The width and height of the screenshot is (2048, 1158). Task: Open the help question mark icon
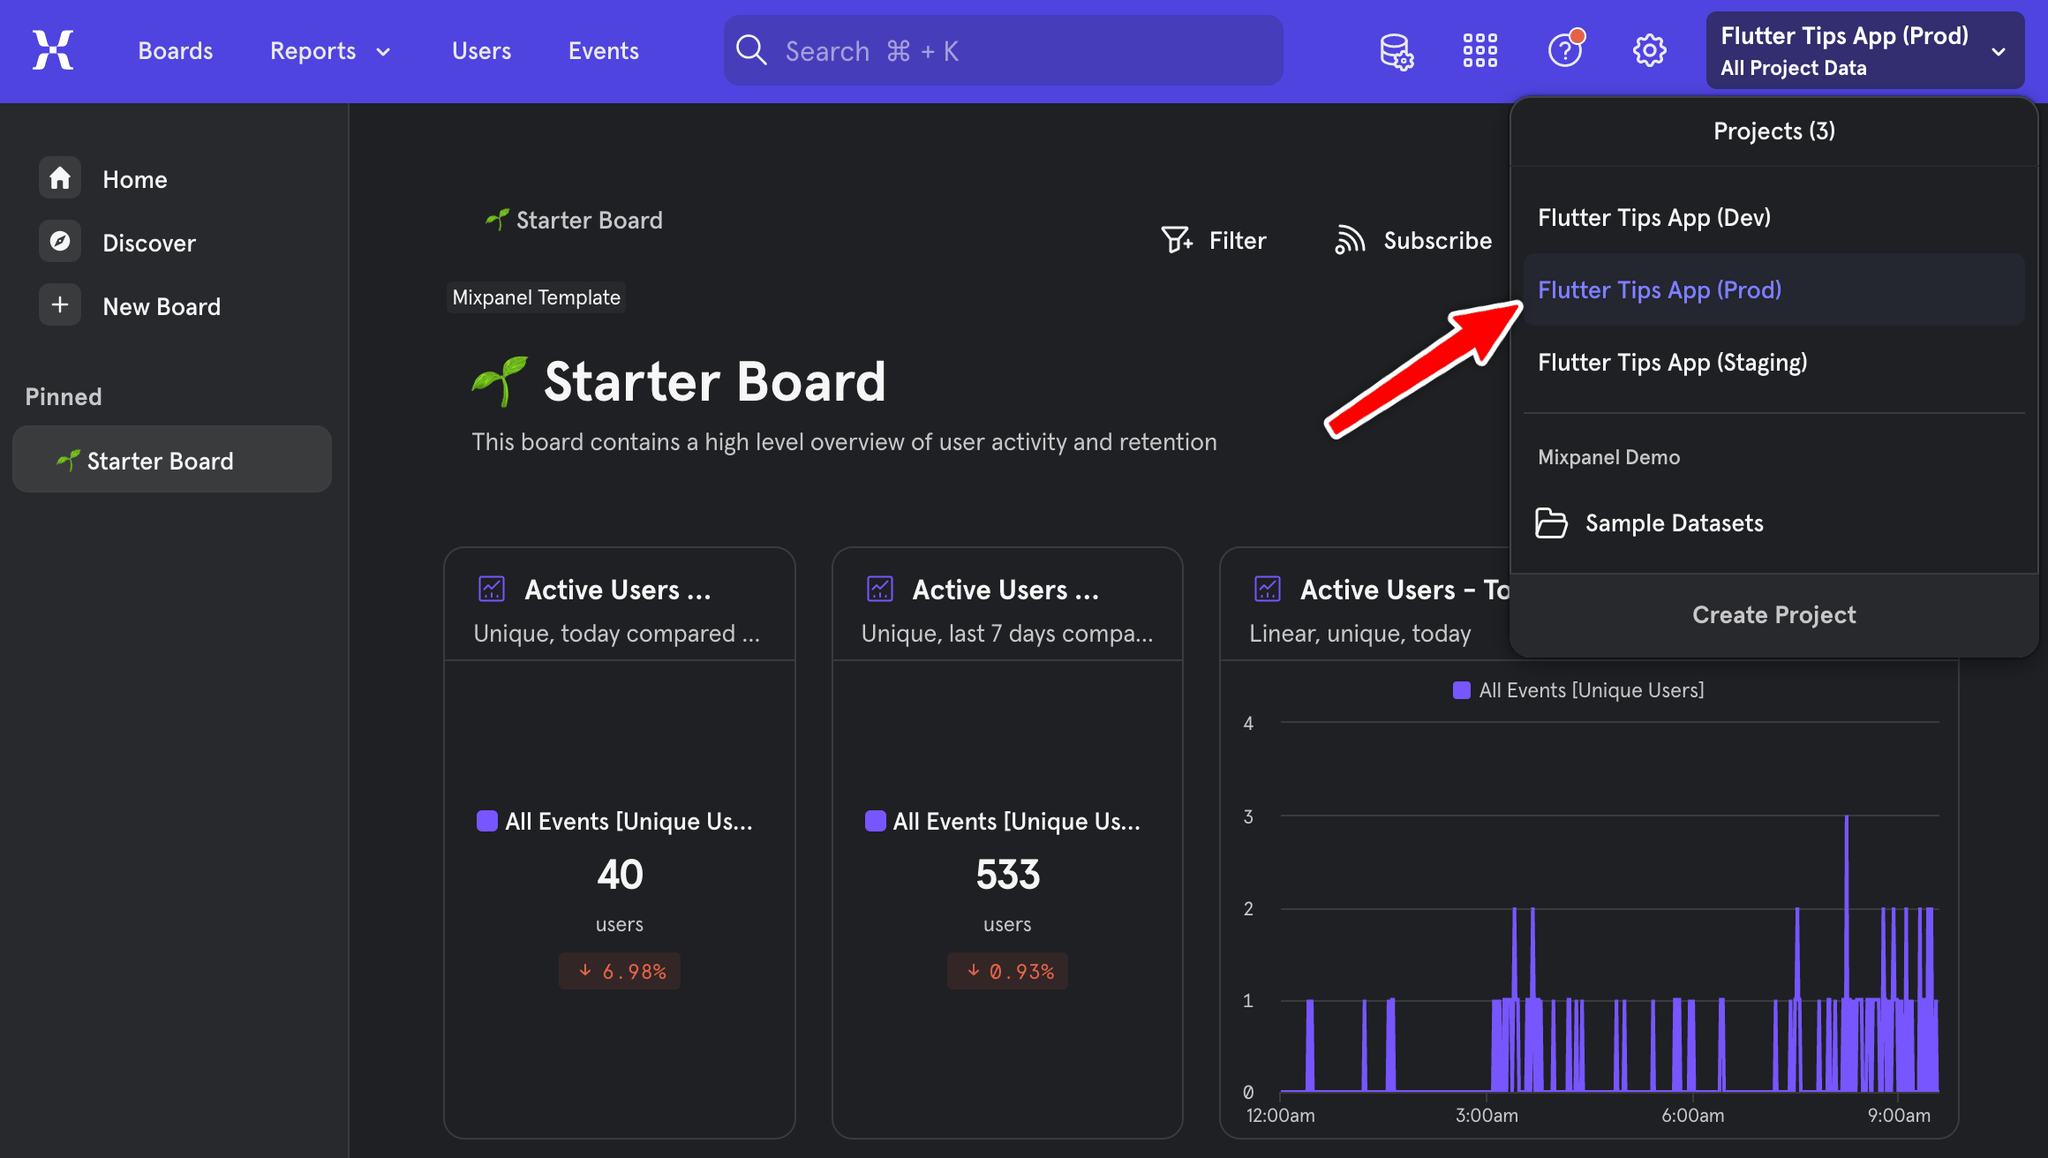click(1565, 50)
